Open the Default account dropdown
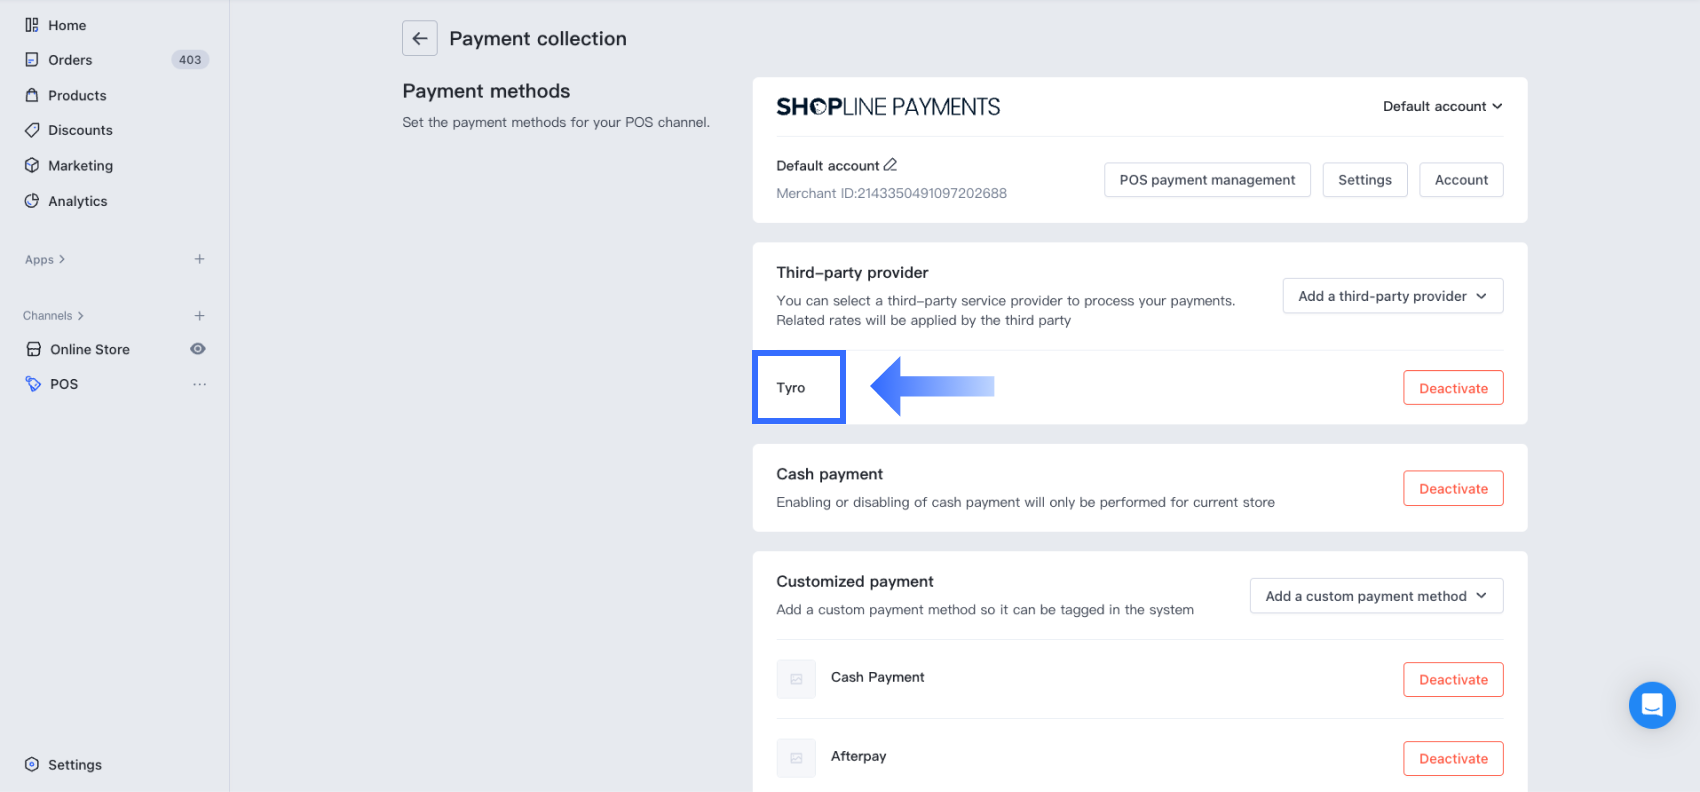The image size is (1700, 792). (x=1442, y=107)
